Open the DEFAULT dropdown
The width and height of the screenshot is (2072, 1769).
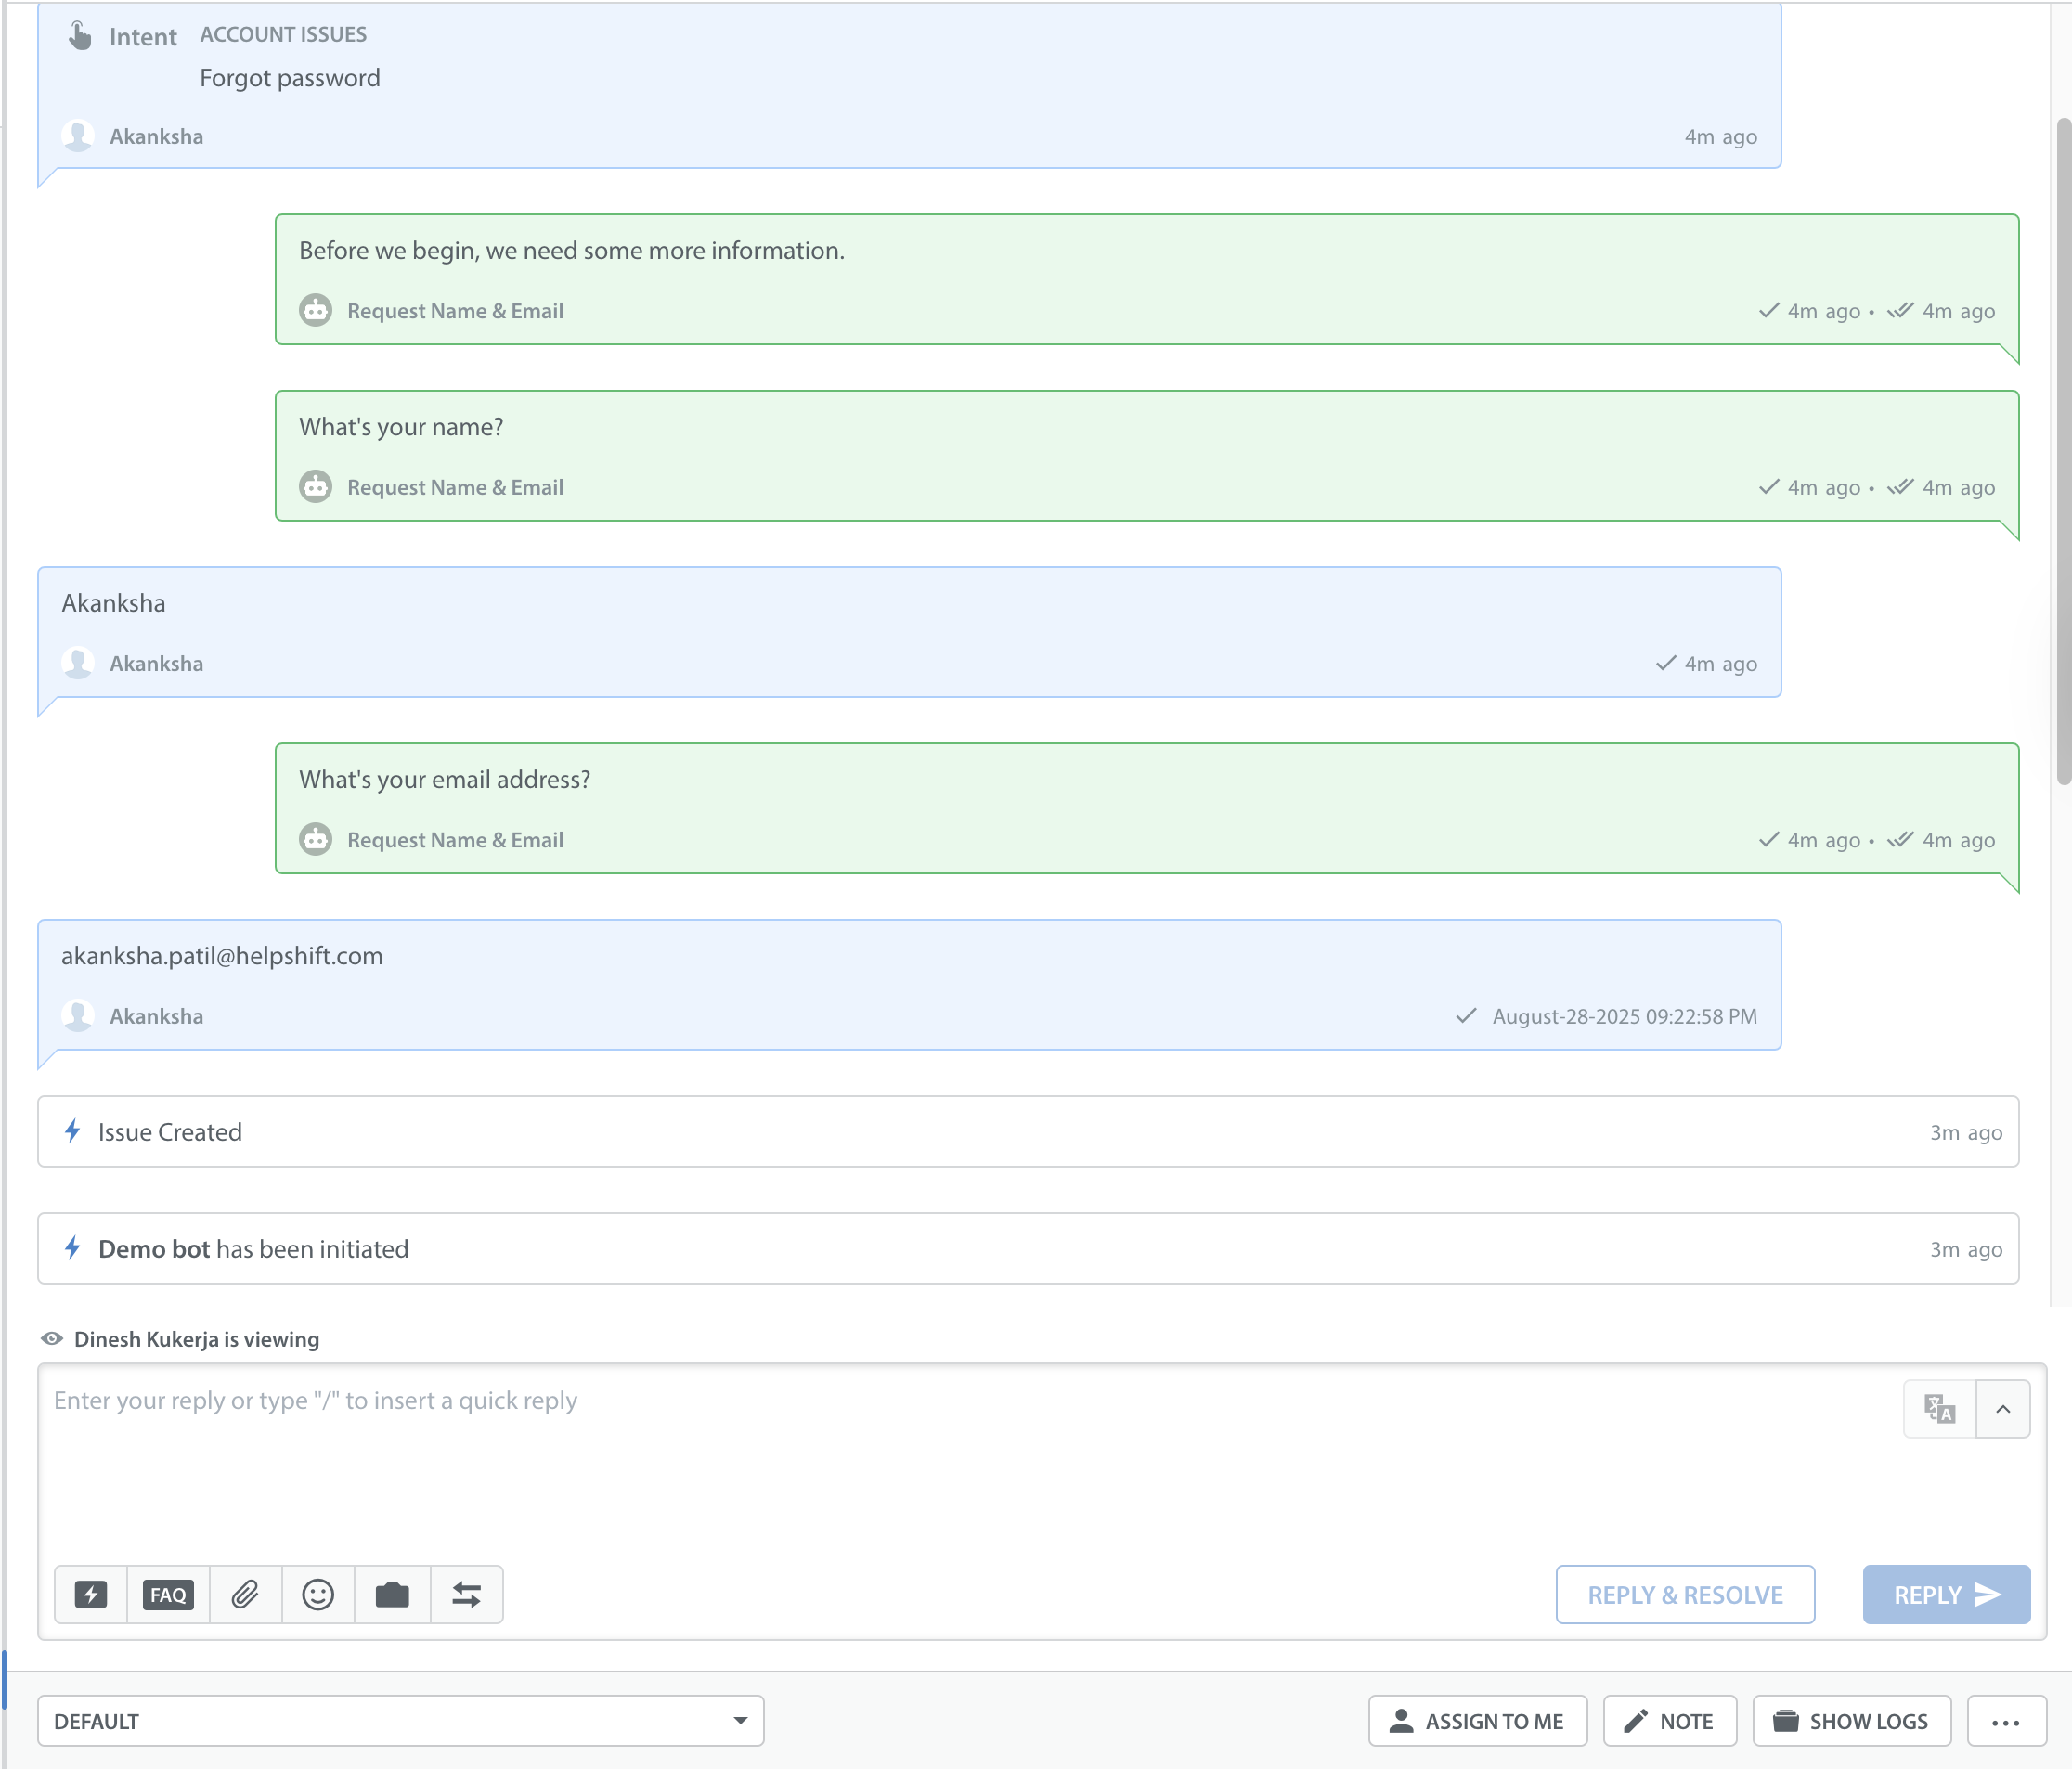[401, 1720]
